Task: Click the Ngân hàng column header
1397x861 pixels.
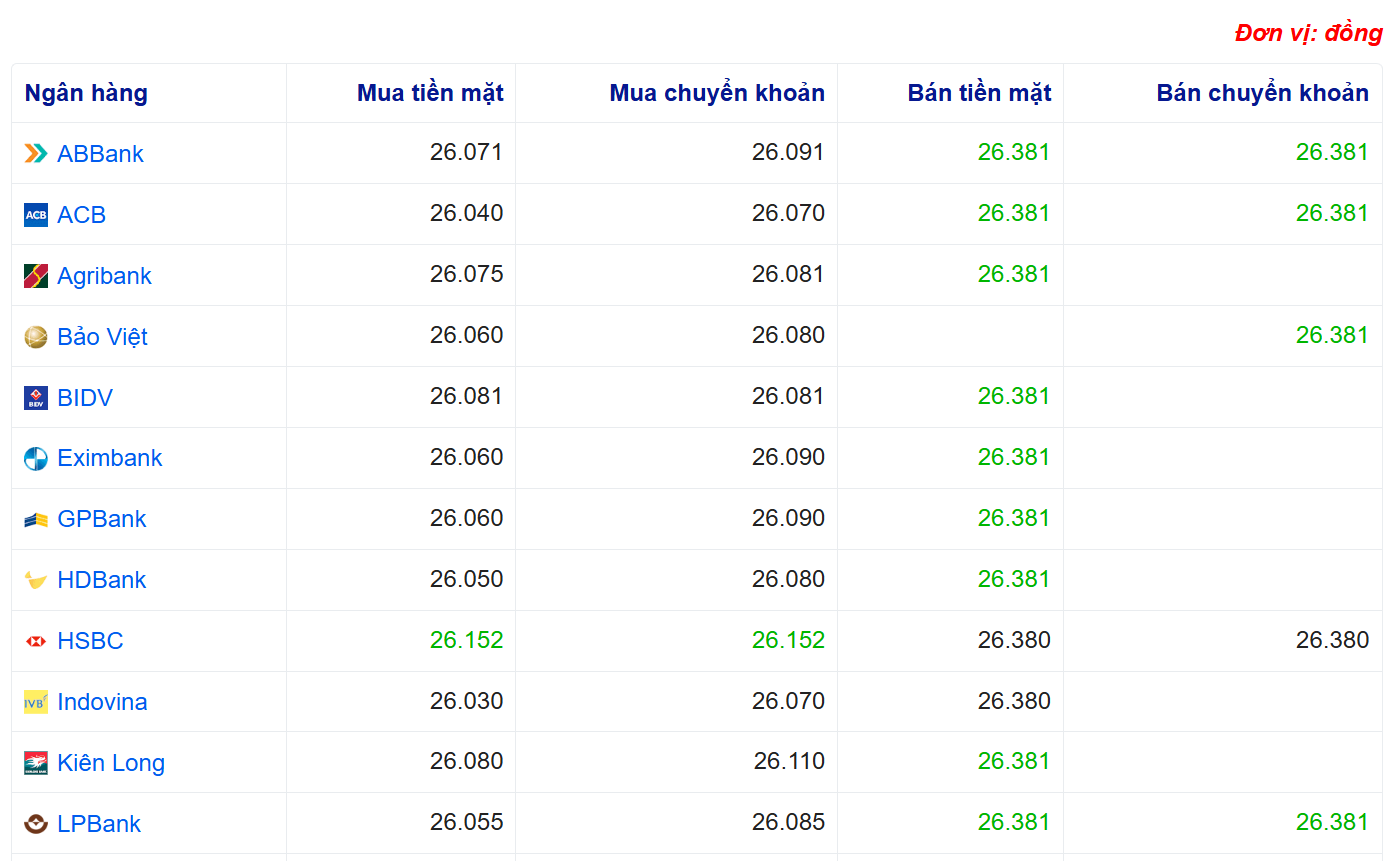Action: (x=86, y=93)
